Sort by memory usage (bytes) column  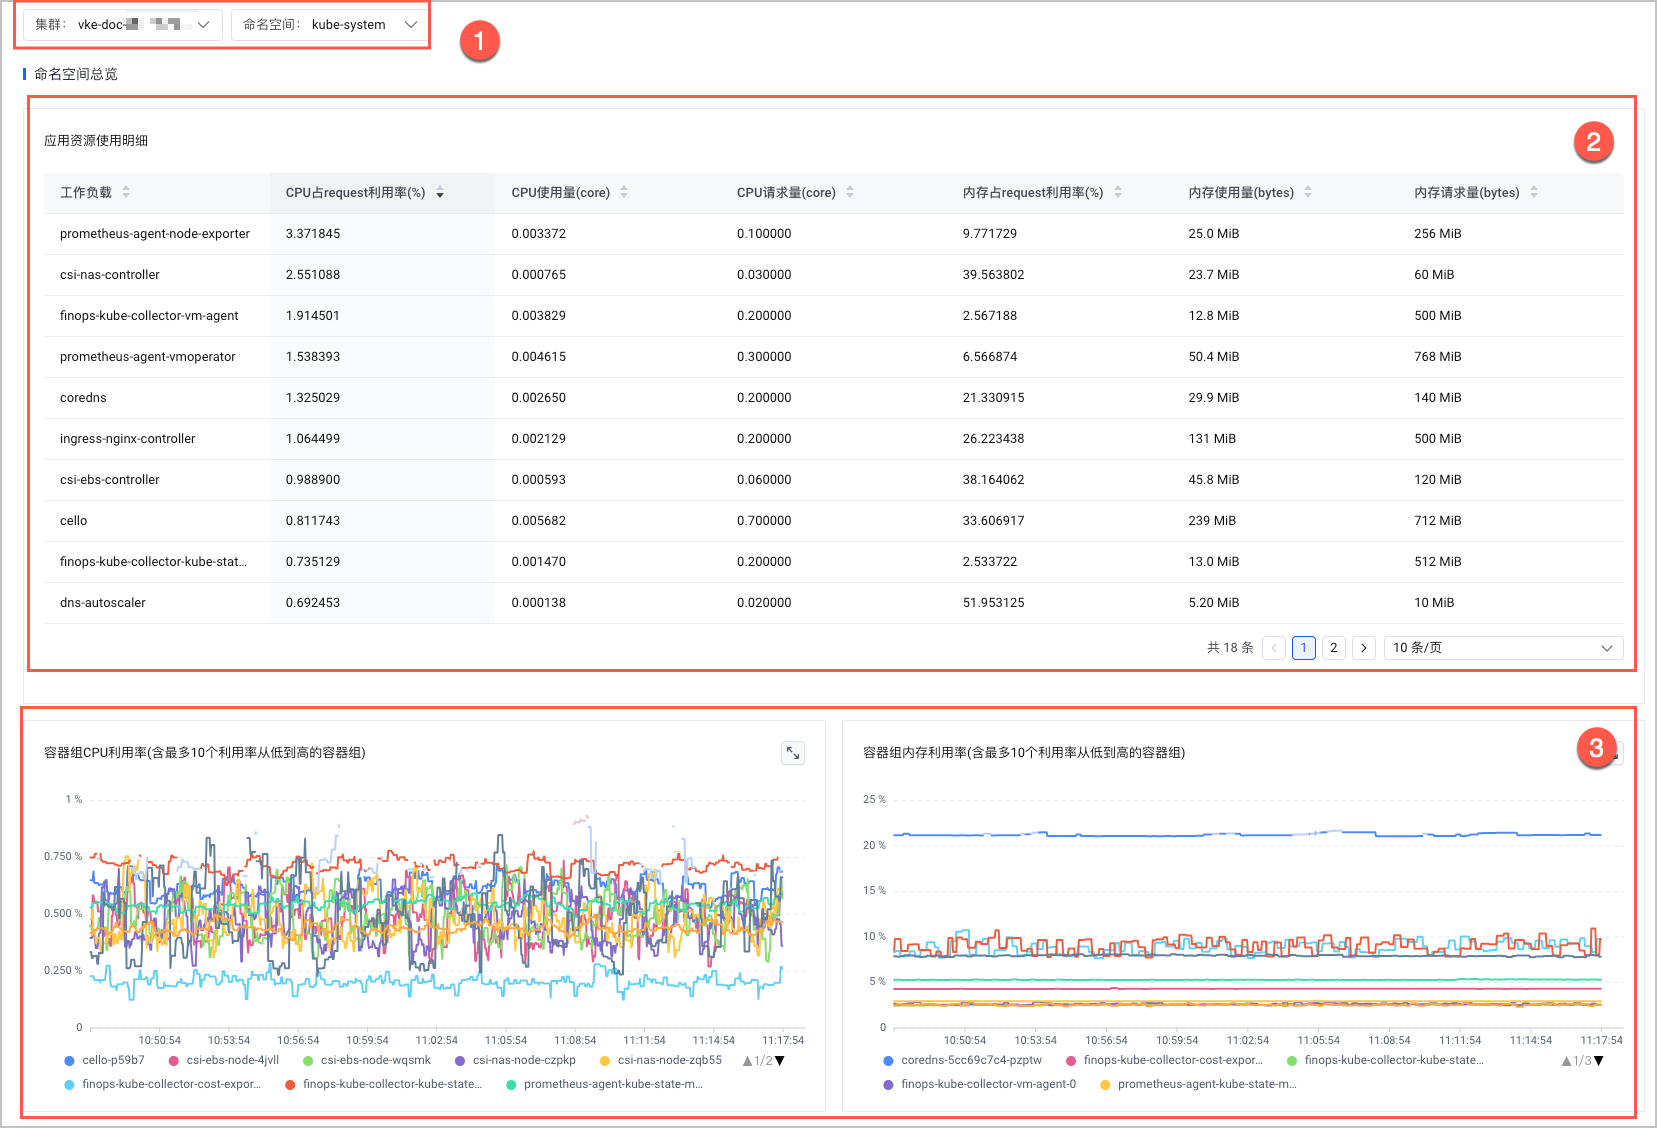[x=1308, y=192]
